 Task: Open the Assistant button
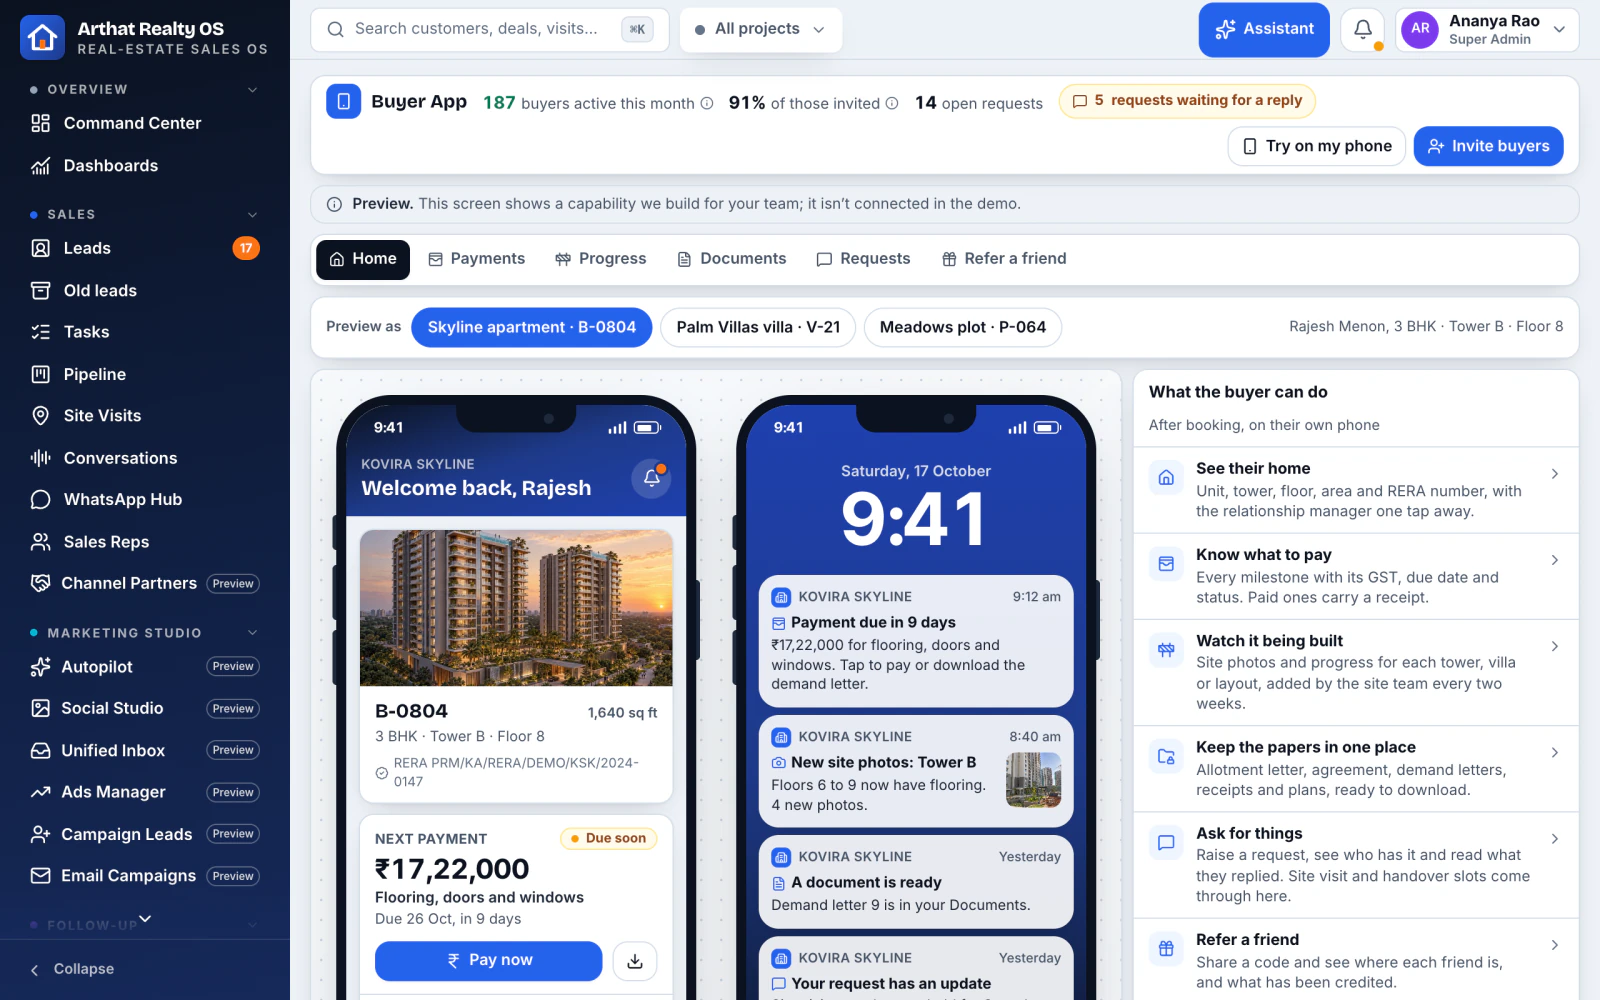pos(1264,30)
